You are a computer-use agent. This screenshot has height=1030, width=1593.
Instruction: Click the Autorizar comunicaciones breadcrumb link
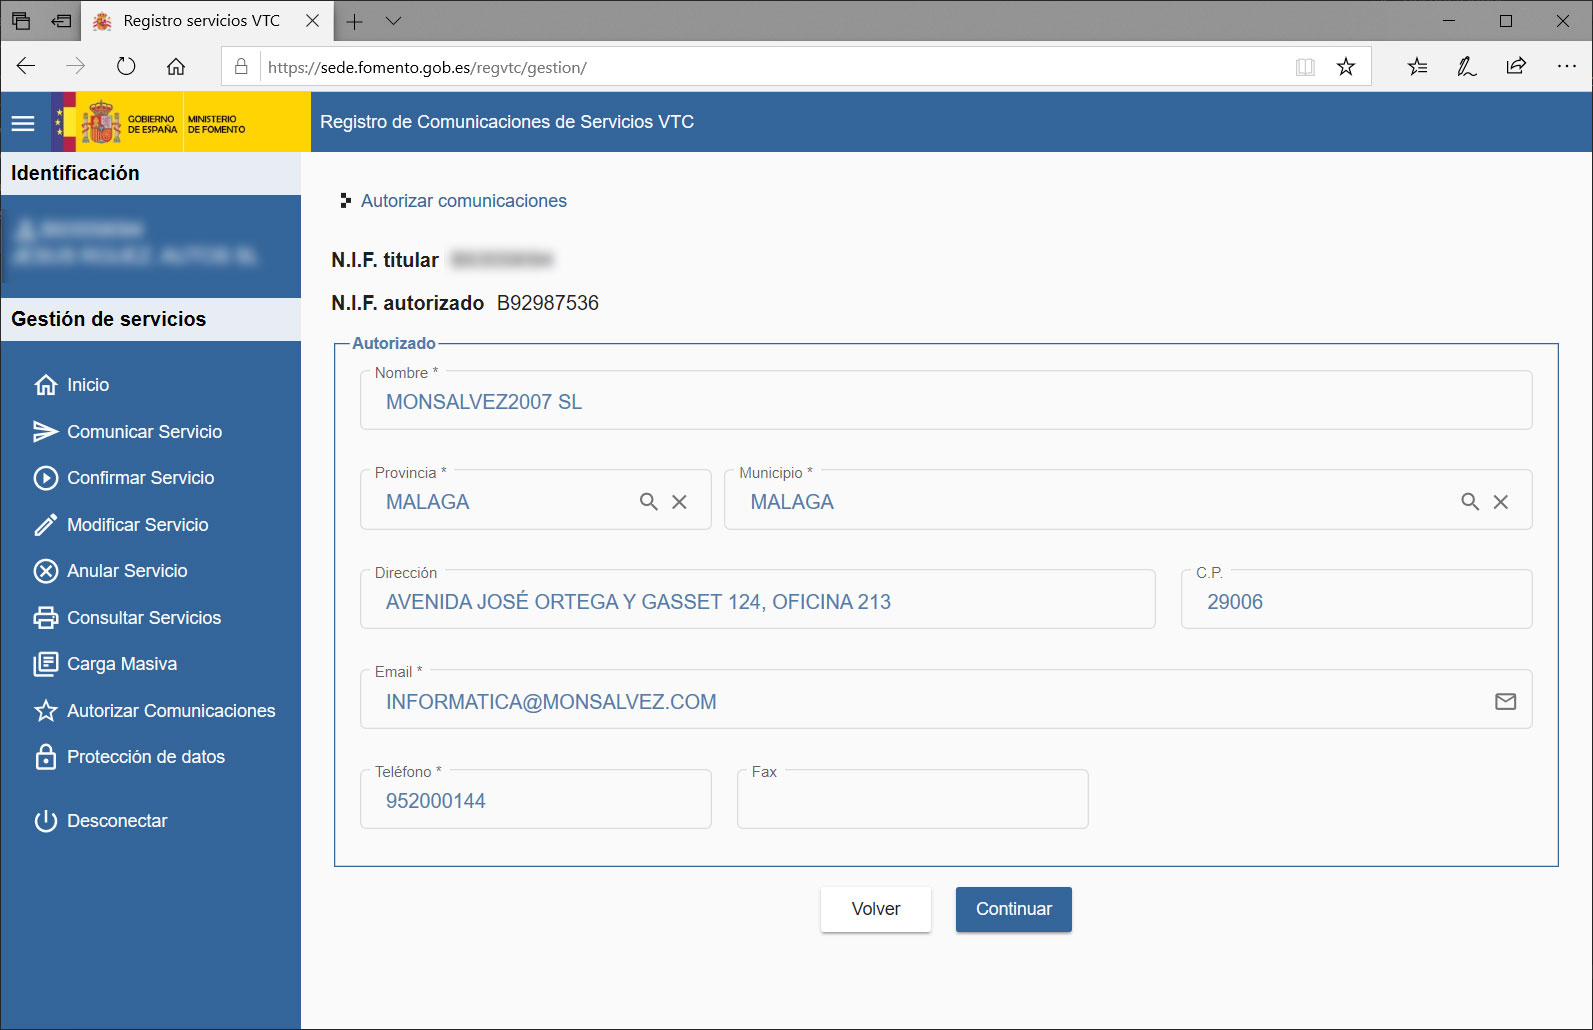point(464,201)
